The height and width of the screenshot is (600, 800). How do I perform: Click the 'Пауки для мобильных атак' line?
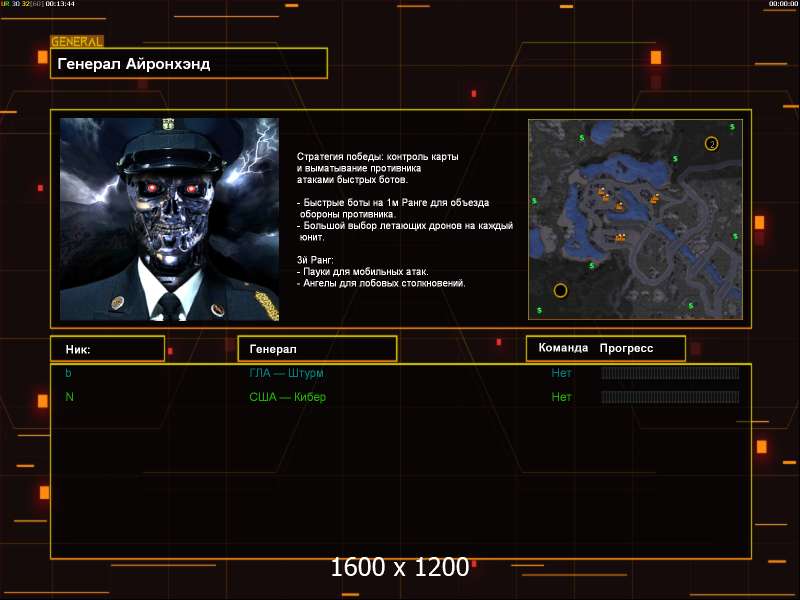point(363,271)
